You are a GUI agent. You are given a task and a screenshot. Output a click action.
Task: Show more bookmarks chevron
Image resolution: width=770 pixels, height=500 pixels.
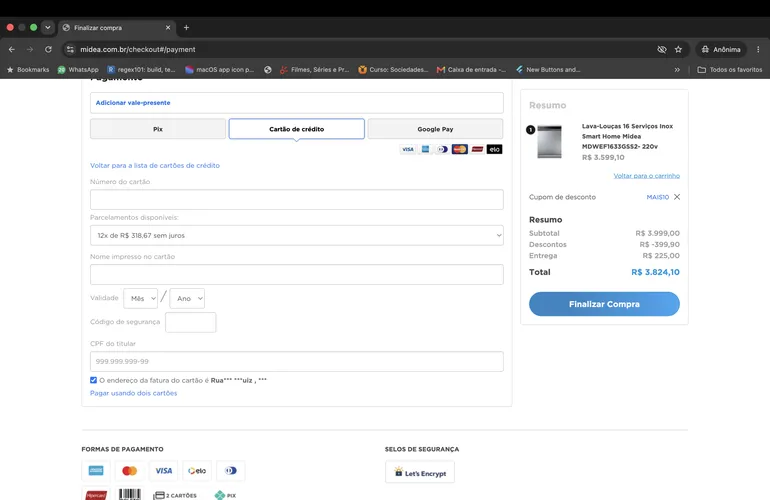coord(677,70)
